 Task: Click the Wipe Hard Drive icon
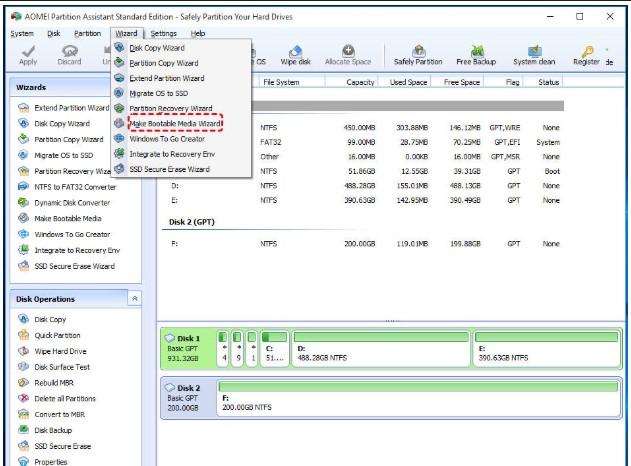pos(23,351)
